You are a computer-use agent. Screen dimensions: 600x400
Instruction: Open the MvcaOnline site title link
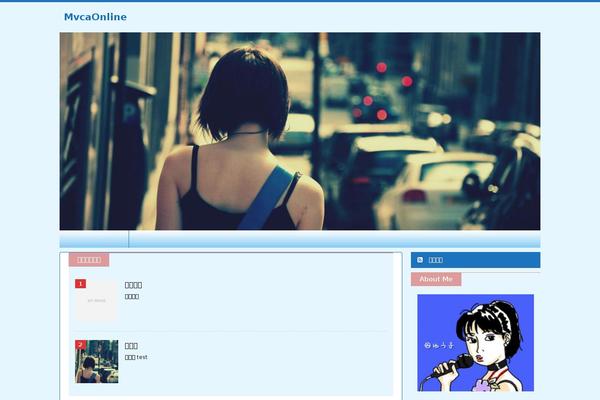coord(95,17)
